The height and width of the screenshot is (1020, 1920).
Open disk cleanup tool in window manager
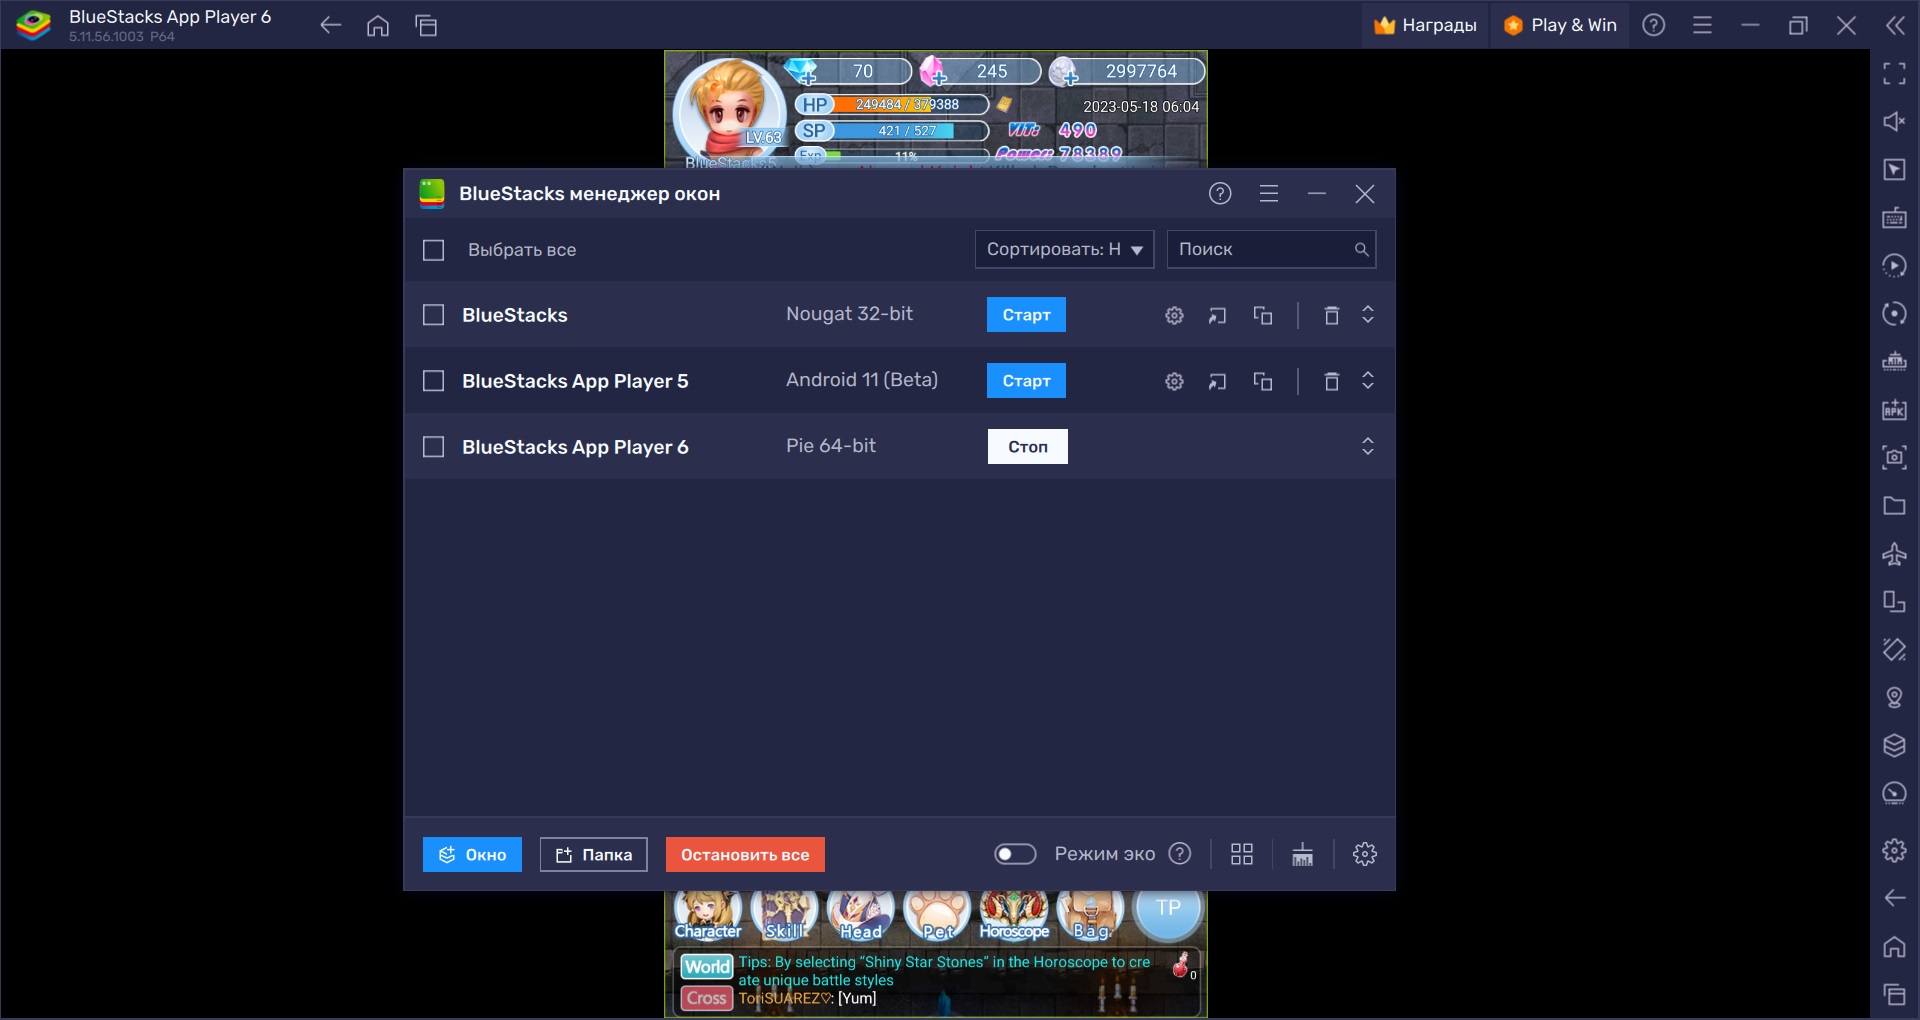(1302, 854)
